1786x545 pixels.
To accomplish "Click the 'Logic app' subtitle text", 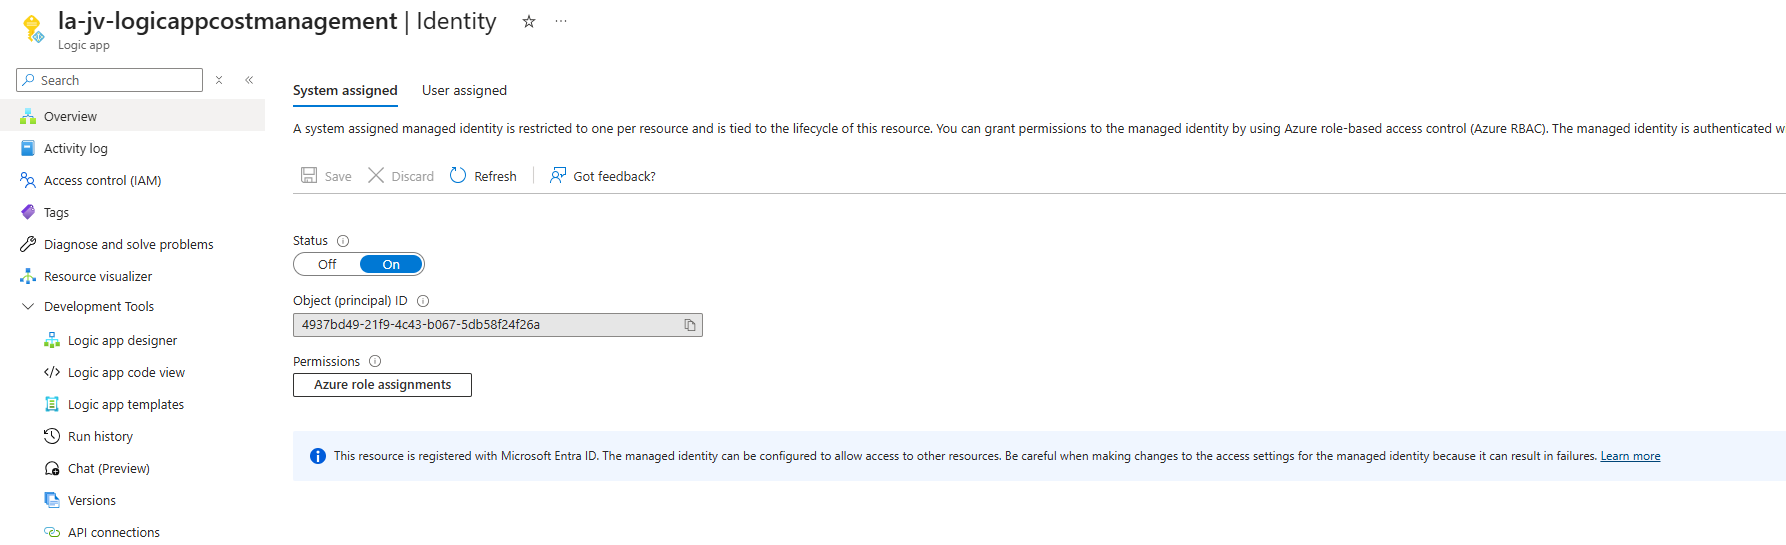I will (84, 45).
